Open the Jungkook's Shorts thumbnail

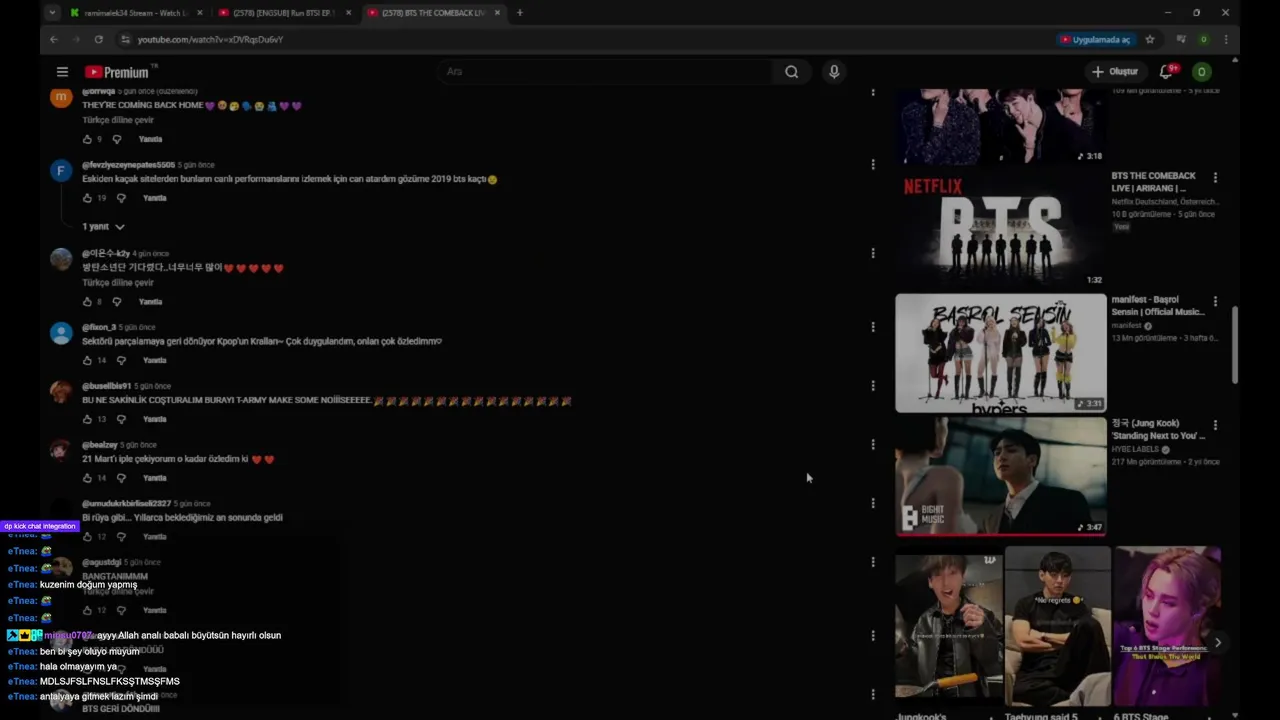(948, 626)
